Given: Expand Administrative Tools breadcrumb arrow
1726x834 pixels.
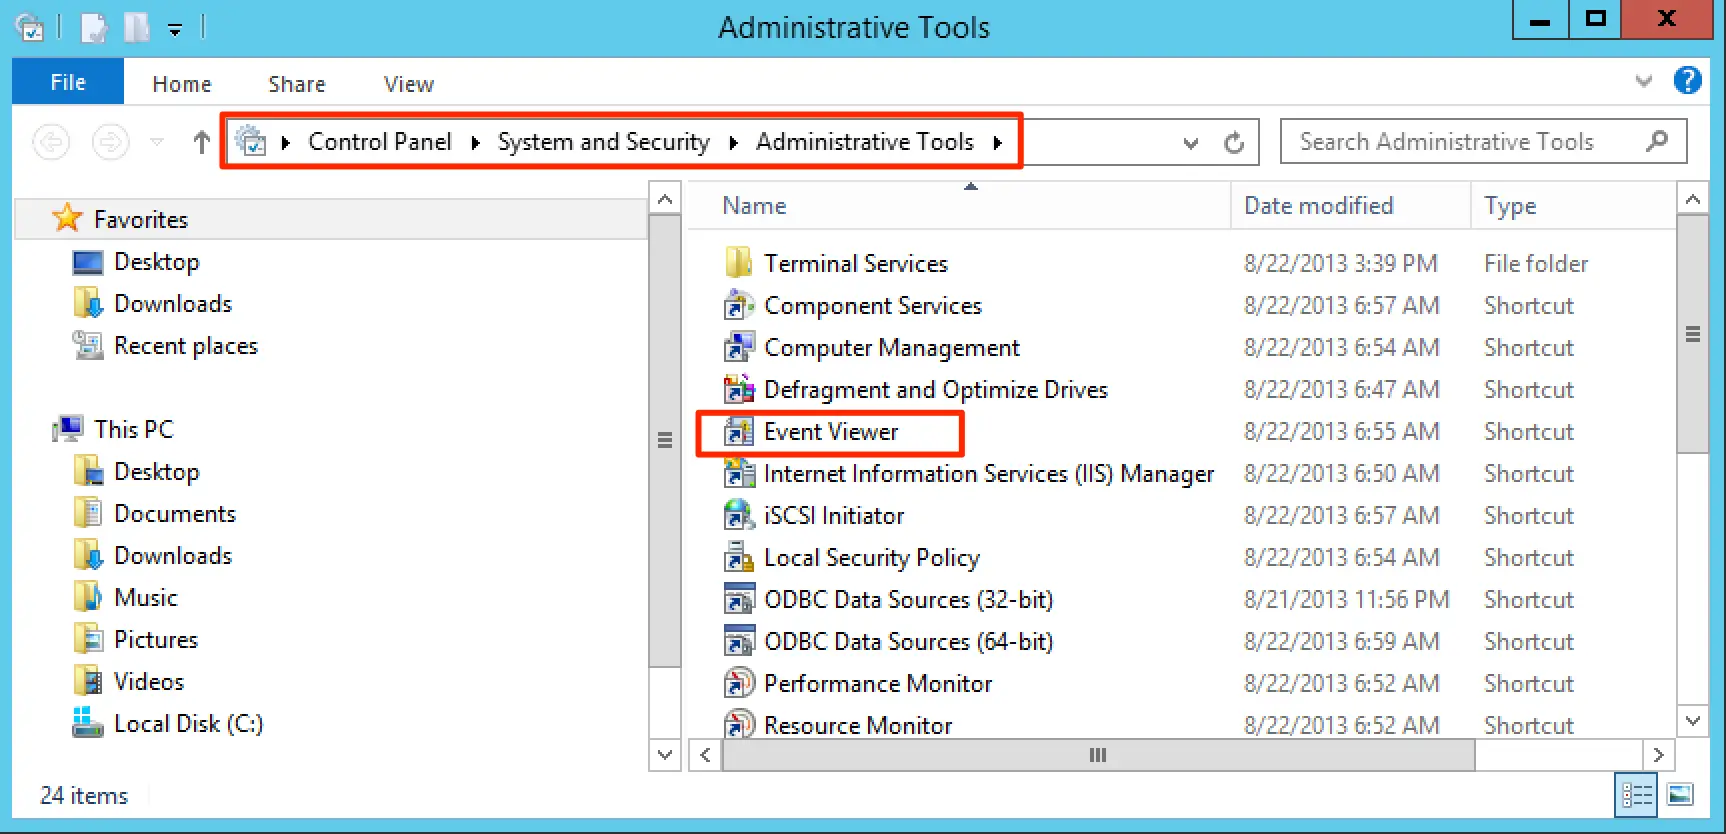Looking at the screenshot, I should (997, 143).
